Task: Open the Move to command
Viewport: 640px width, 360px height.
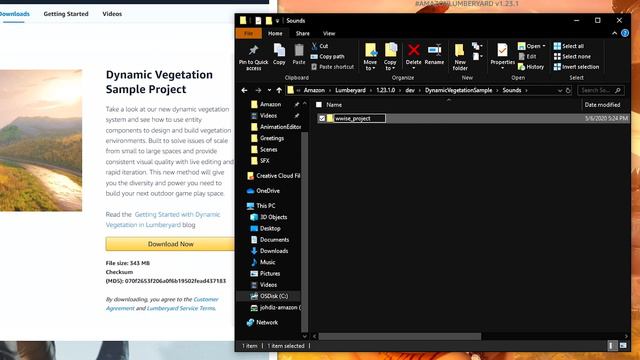Action: [x=370, y=57]
